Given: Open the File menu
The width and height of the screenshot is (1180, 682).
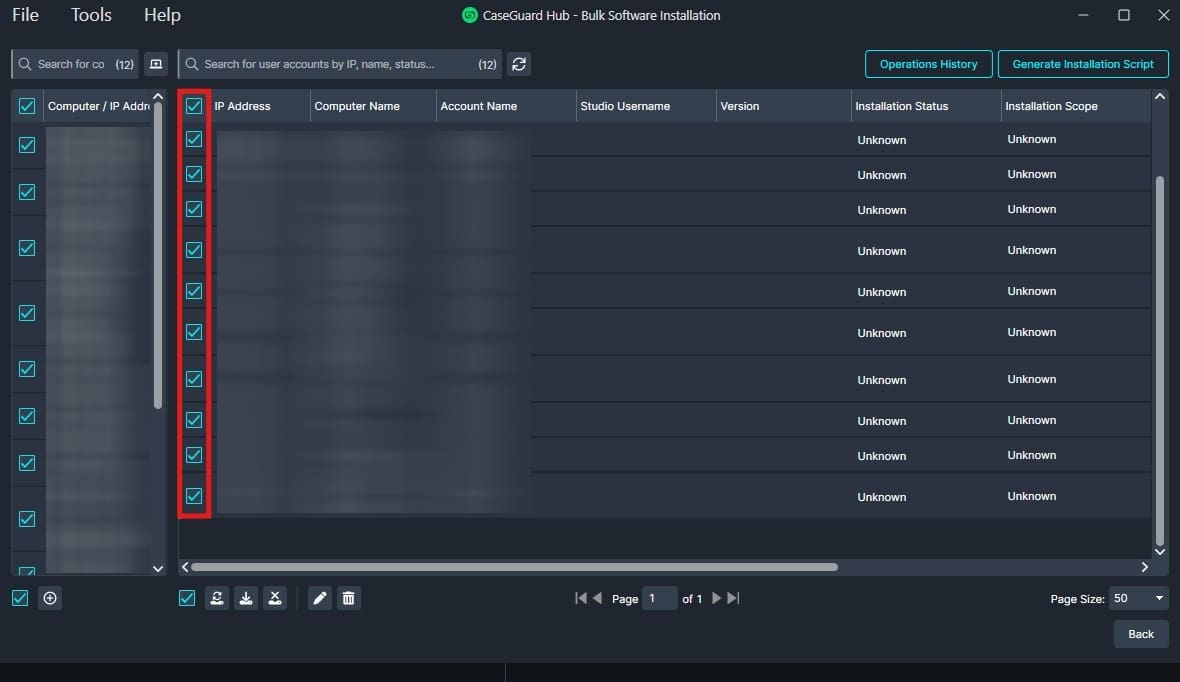Looking at the screenshot, I should pyautogui.click(x=25, y=15).
